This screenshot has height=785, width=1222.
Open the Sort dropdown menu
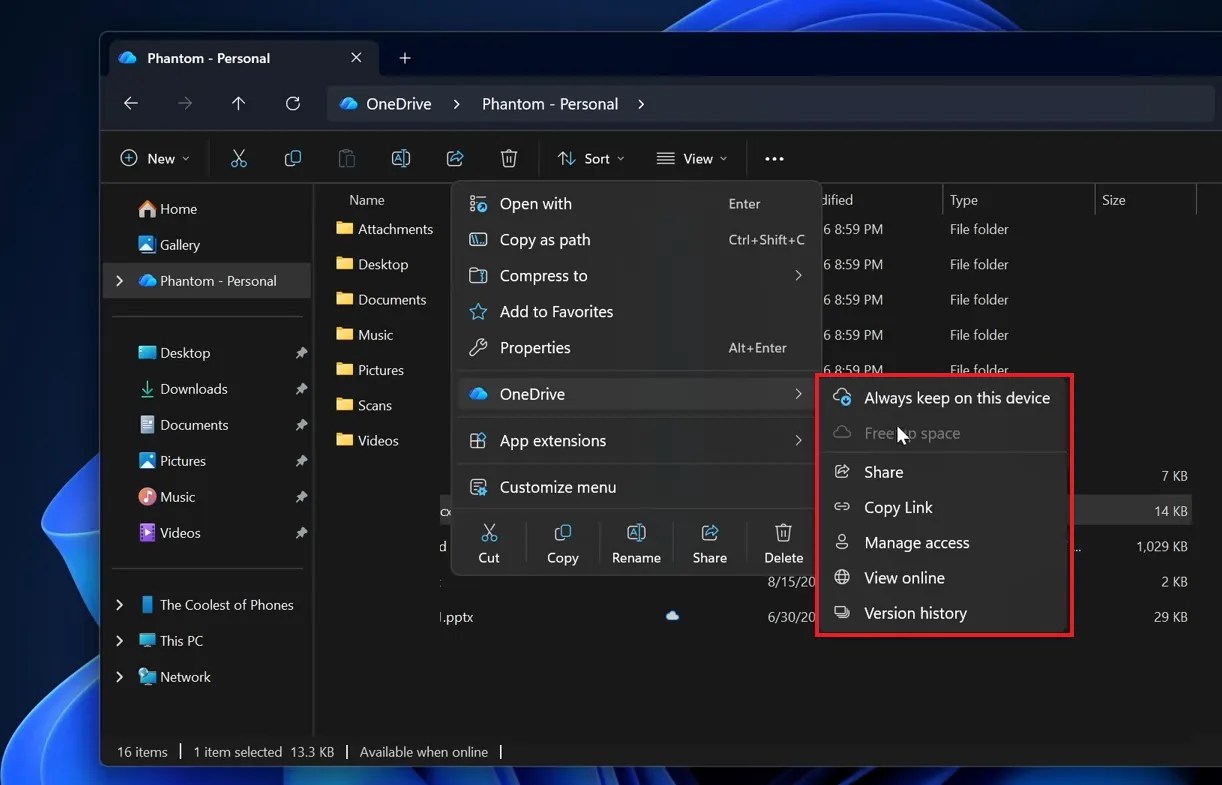591,158
